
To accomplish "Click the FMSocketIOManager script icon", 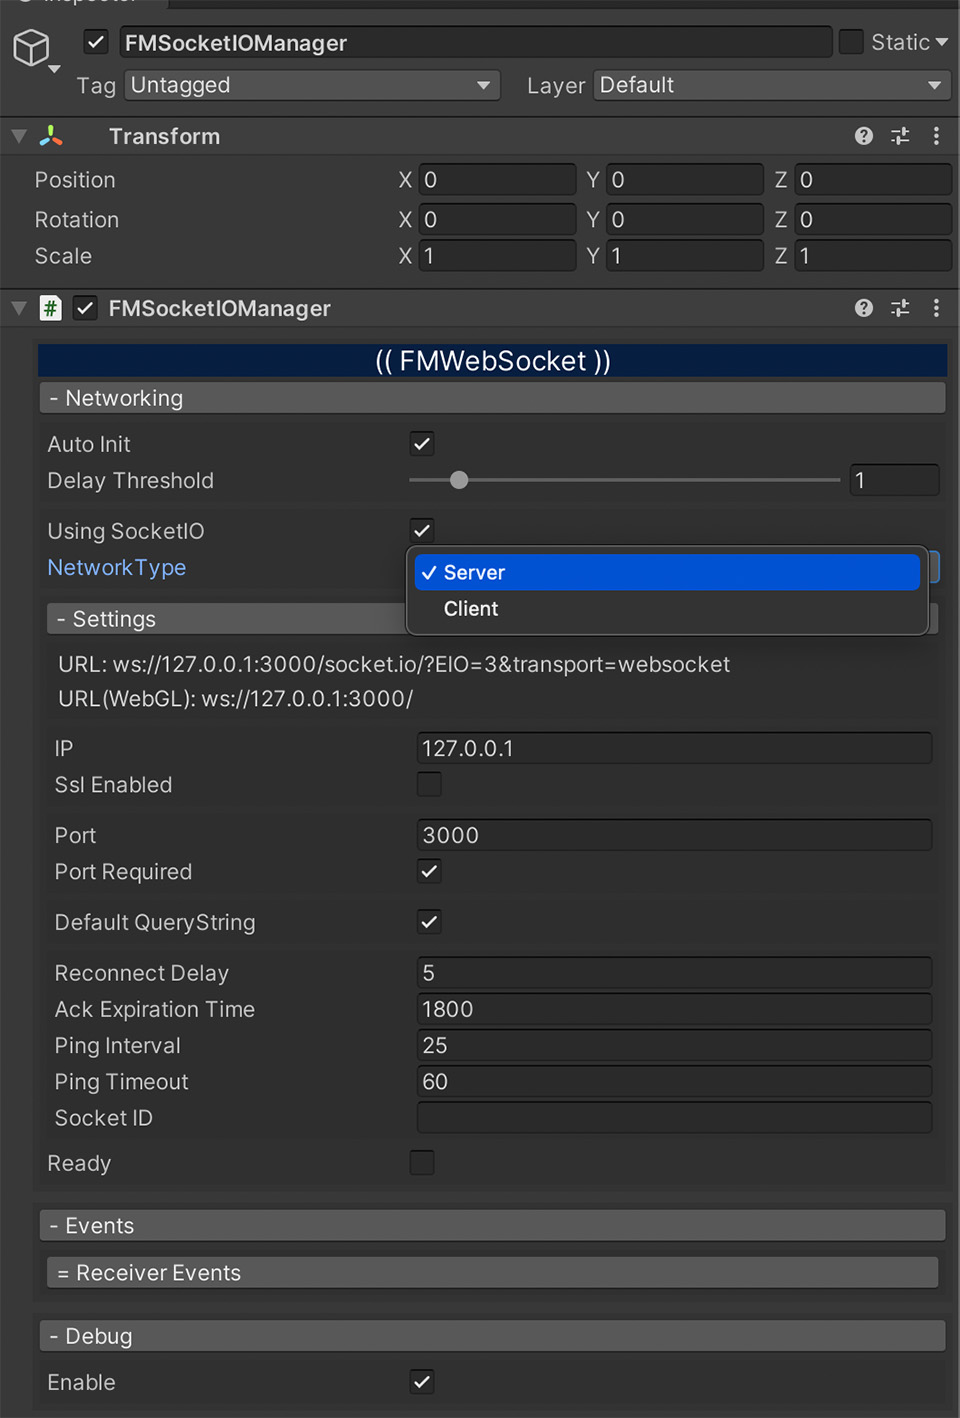I will pyautogui.click(x=50, y=308).
